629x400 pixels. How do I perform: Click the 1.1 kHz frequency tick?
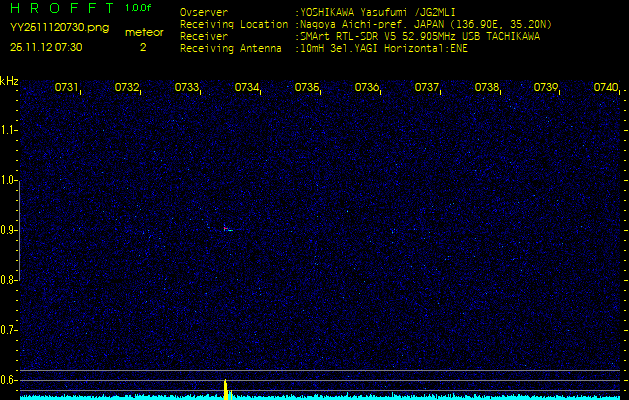(x=9, y=130)
